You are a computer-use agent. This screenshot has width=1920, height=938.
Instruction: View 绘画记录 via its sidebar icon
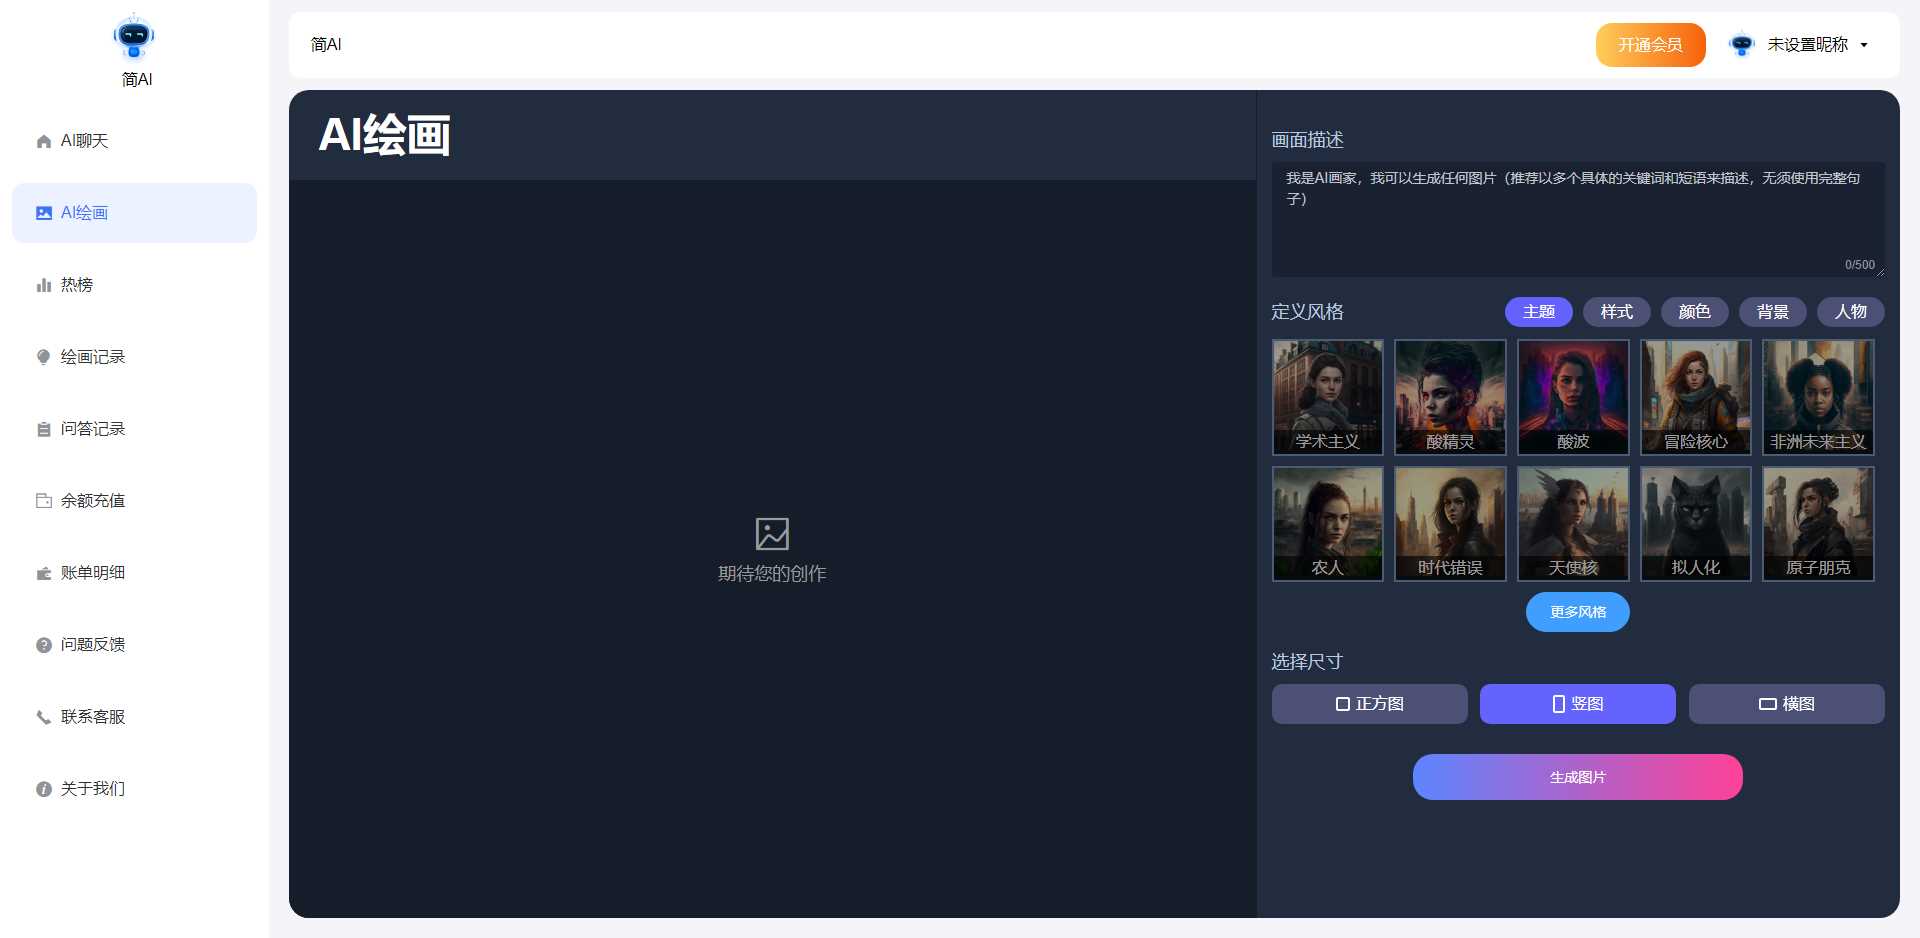click(43, 356)
